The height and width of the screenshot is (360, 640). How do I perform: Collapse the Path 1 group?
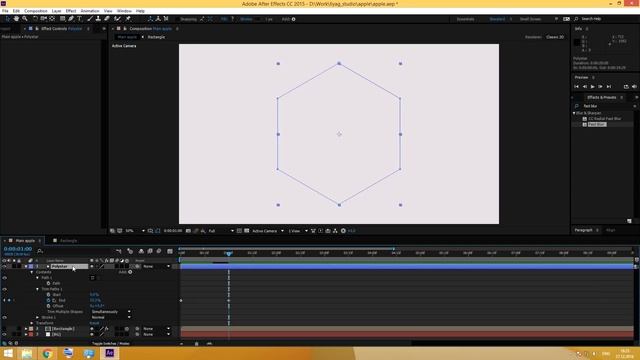(x=38, y=278)
